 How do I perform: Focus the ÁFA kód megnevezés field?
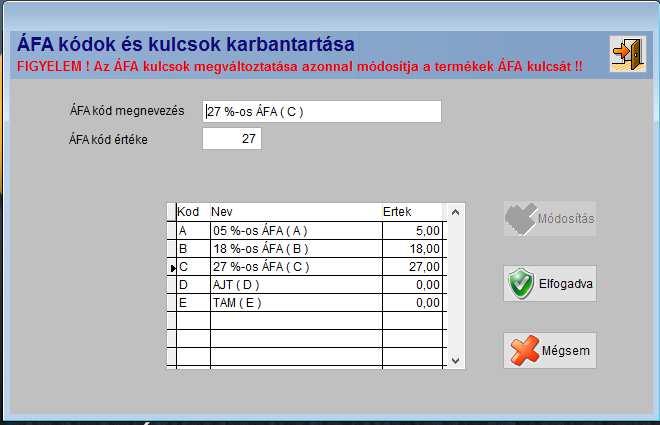(x=322, y=112)
